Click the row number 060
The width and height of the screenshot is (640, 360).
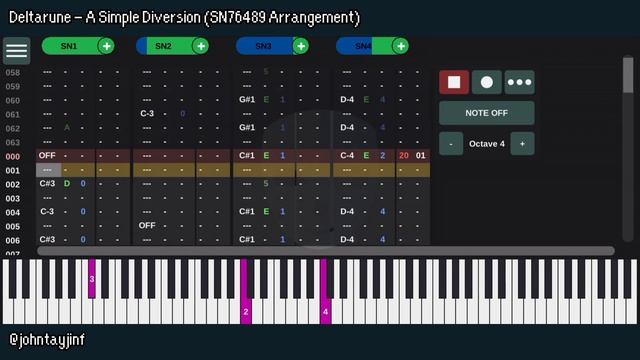tap(13, 100)
